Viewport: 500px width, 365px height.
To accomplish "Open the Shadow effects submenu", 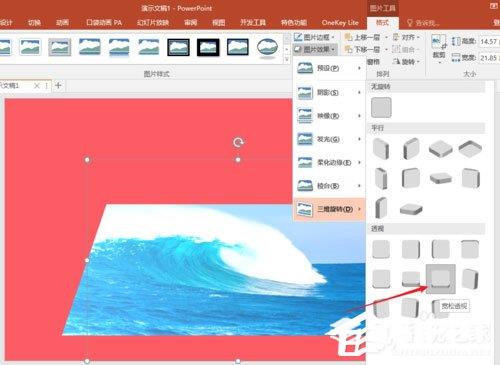I will (x=329, y=92).
